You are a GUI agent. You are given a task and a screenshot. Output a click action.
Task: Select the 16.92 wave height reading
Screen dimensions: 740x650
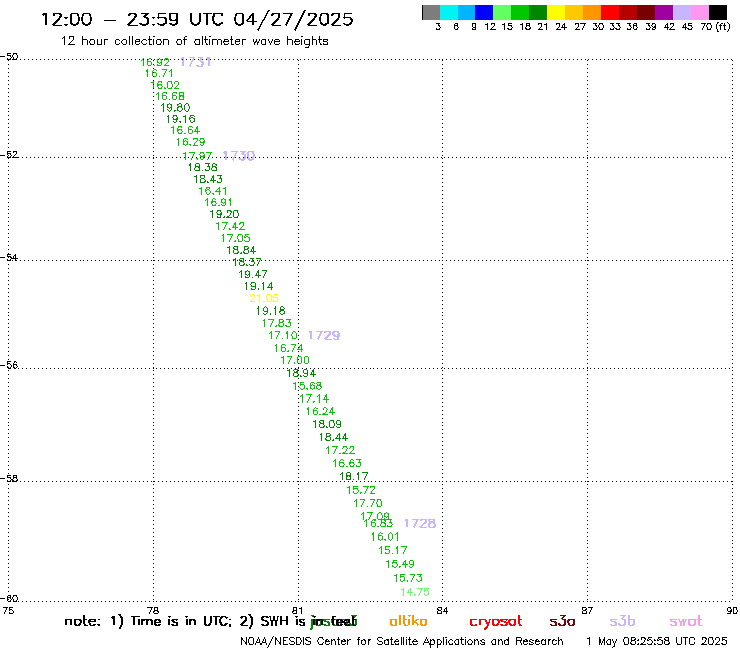coord(155,62)
